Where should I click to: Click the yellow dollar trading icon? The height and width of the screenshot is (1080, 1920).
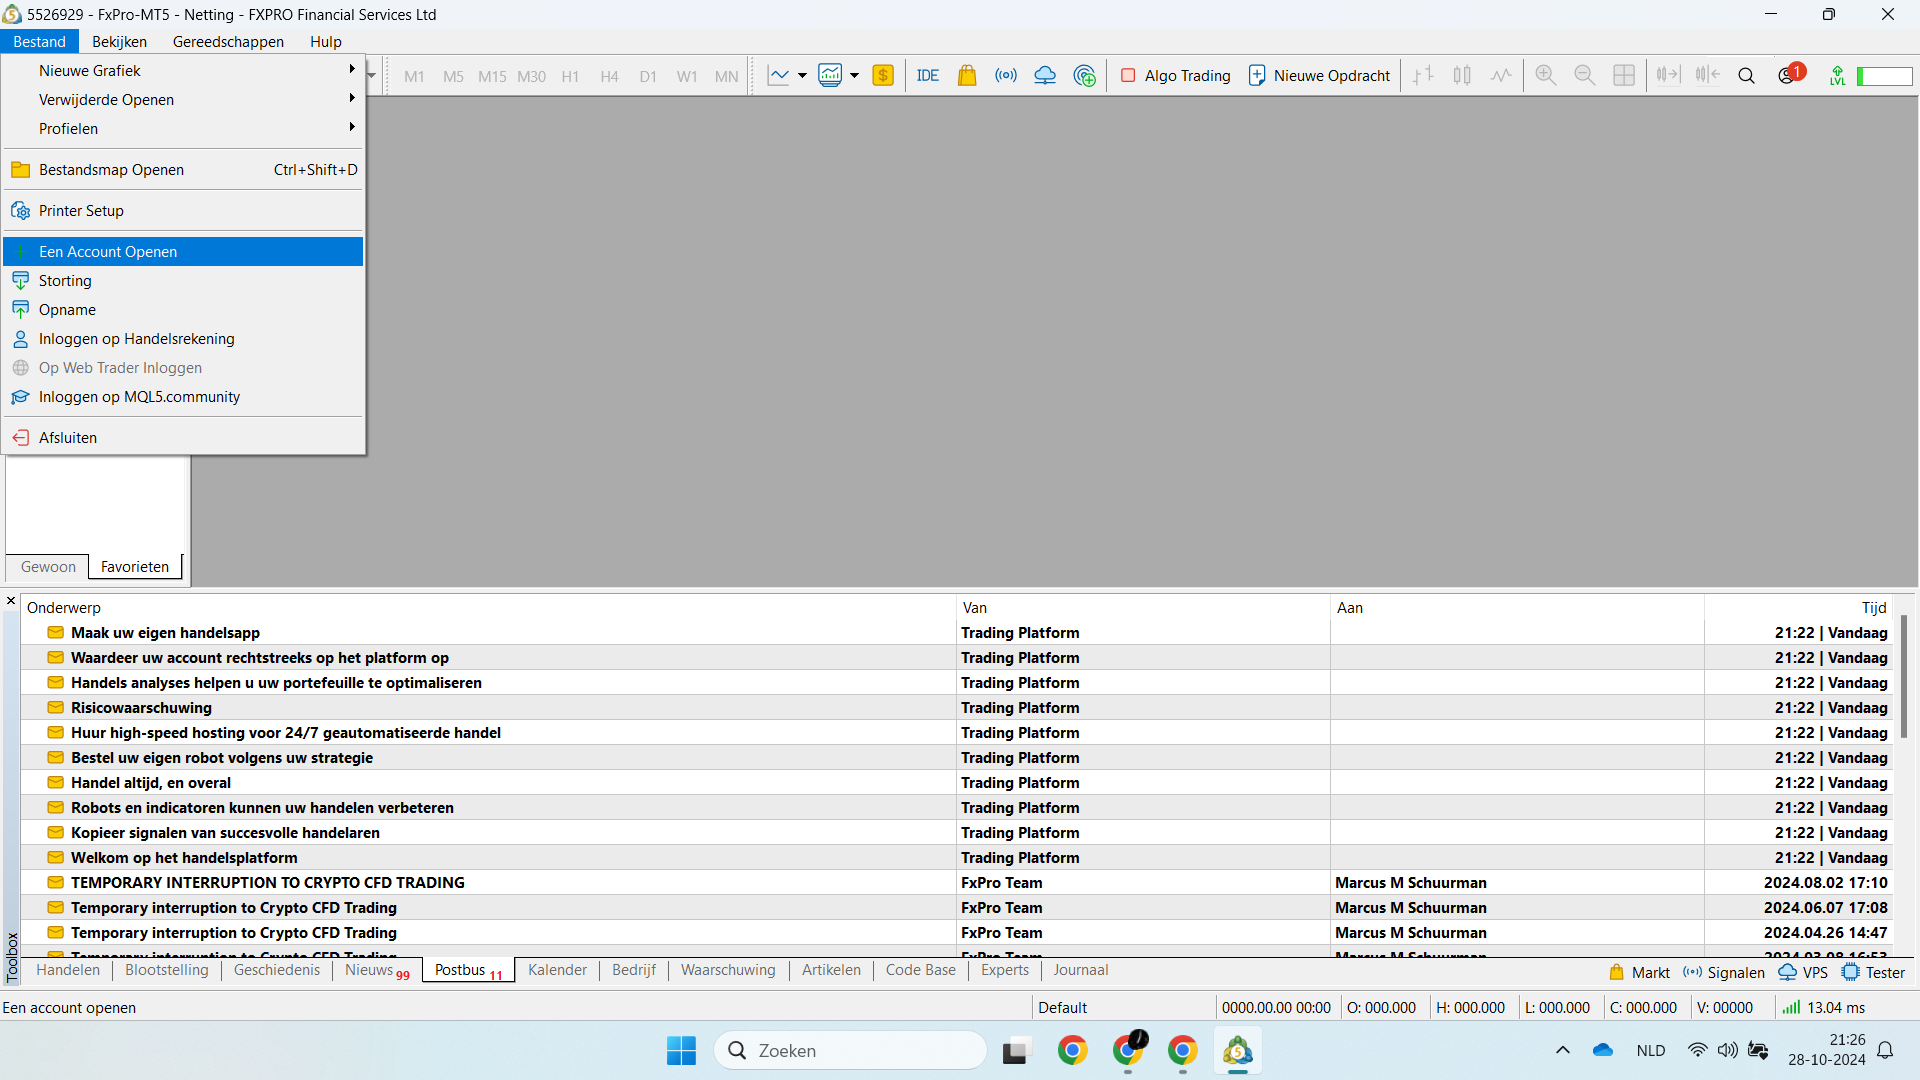[883, 75]
